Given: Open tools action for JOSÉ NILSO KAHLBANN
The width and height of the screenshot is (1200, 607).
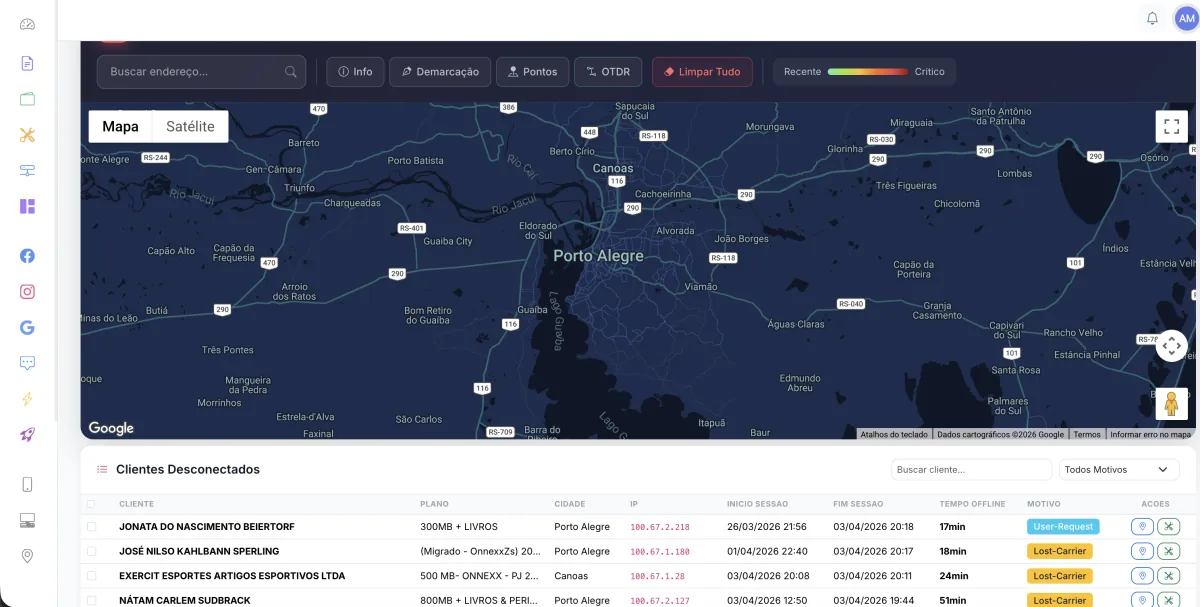Looking at the screenshot, I should pyautogui.click(x=1169, y=551).
